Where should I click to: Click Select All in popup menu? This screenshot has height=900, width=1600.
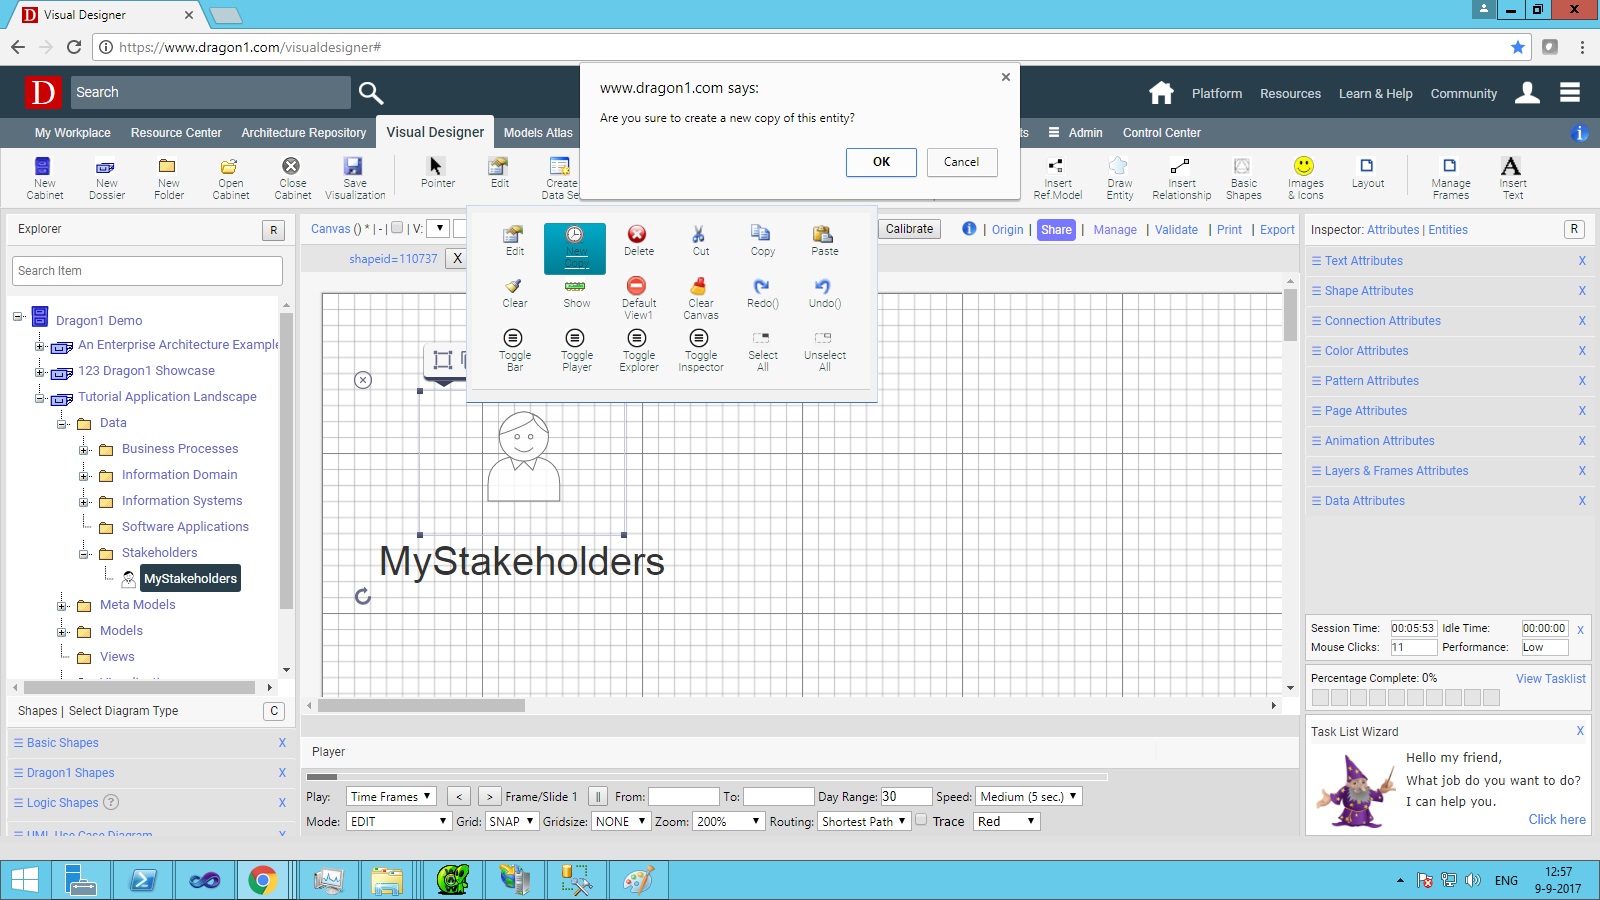[762, 350]
